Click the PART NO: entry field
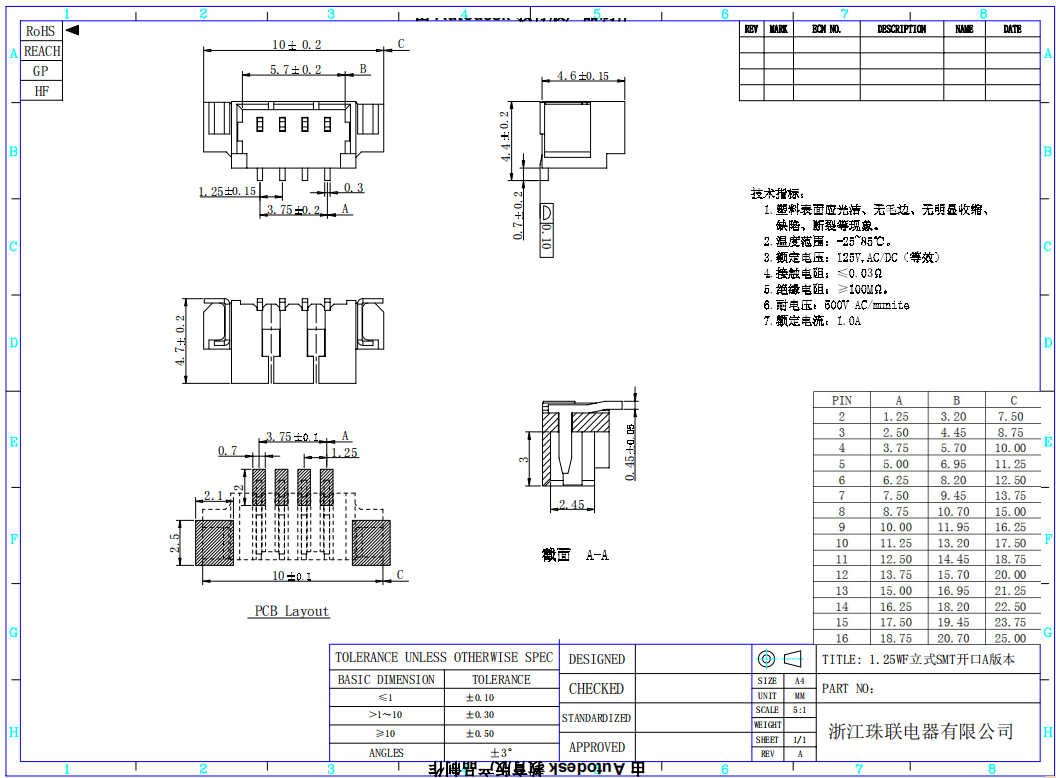This screenshot has width=1056, height=778. click(928, 689)
